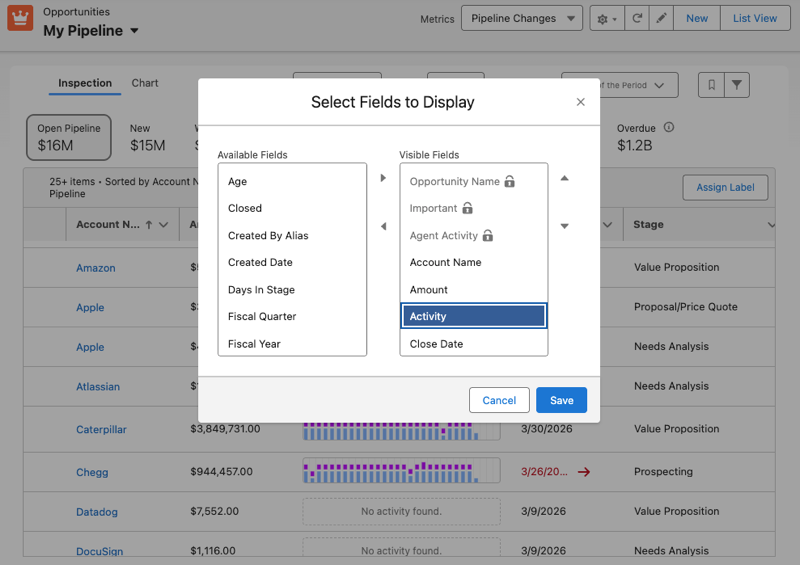Click Caterpillar row activity chart
Screen dimensions: 800x565
(402, 430)
